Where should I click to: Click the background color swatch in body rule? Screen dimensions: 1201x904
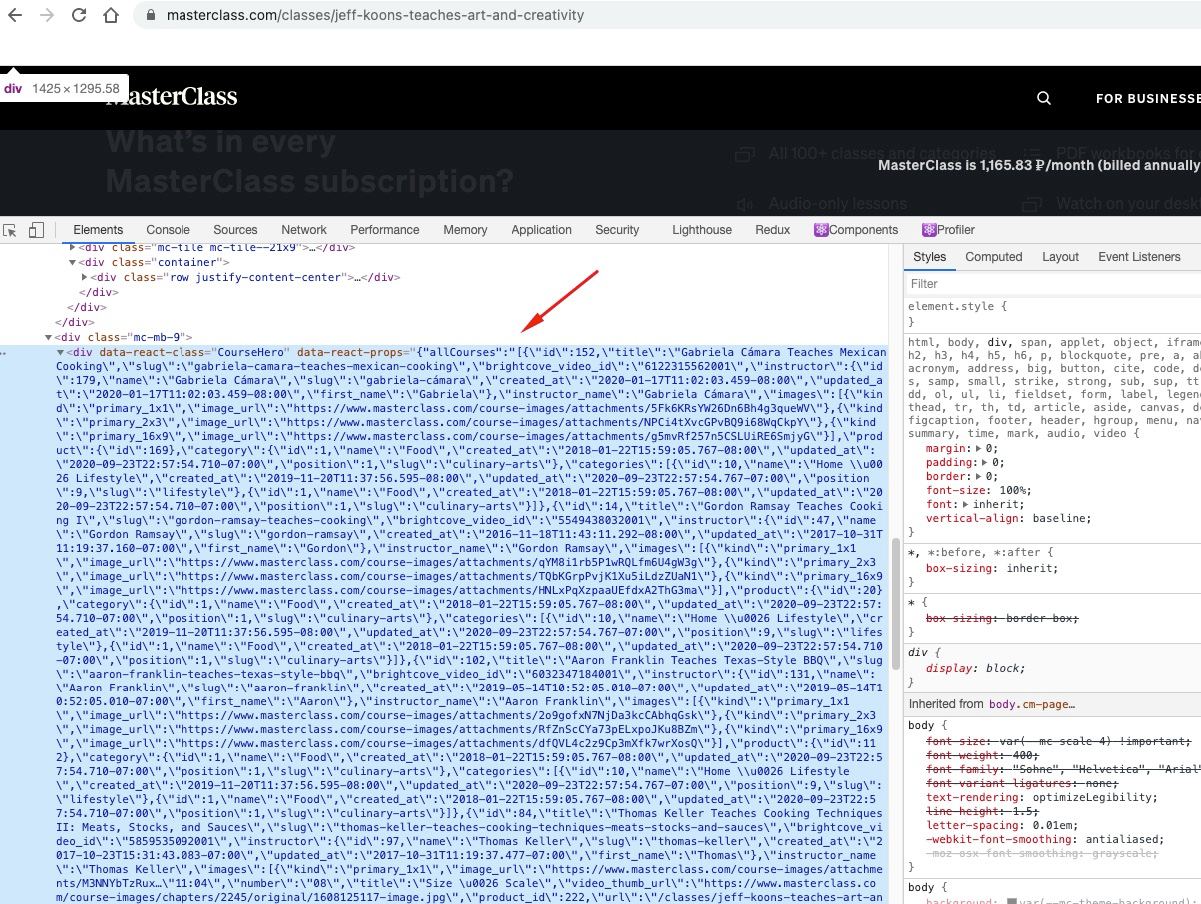tap(1012, 903)
